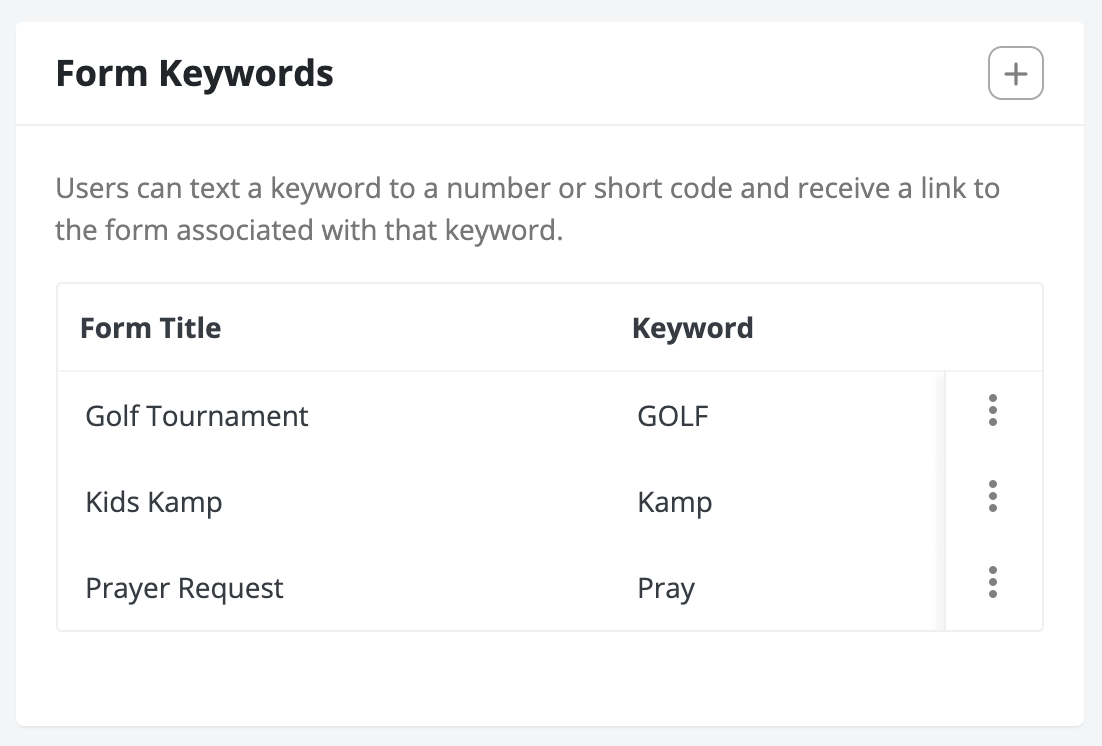The width and height of the screenshot is (1102, 746).
Task: Click empty space between Prayer Request and Pray
Action: pyautogui.click(x=460, y=588)
